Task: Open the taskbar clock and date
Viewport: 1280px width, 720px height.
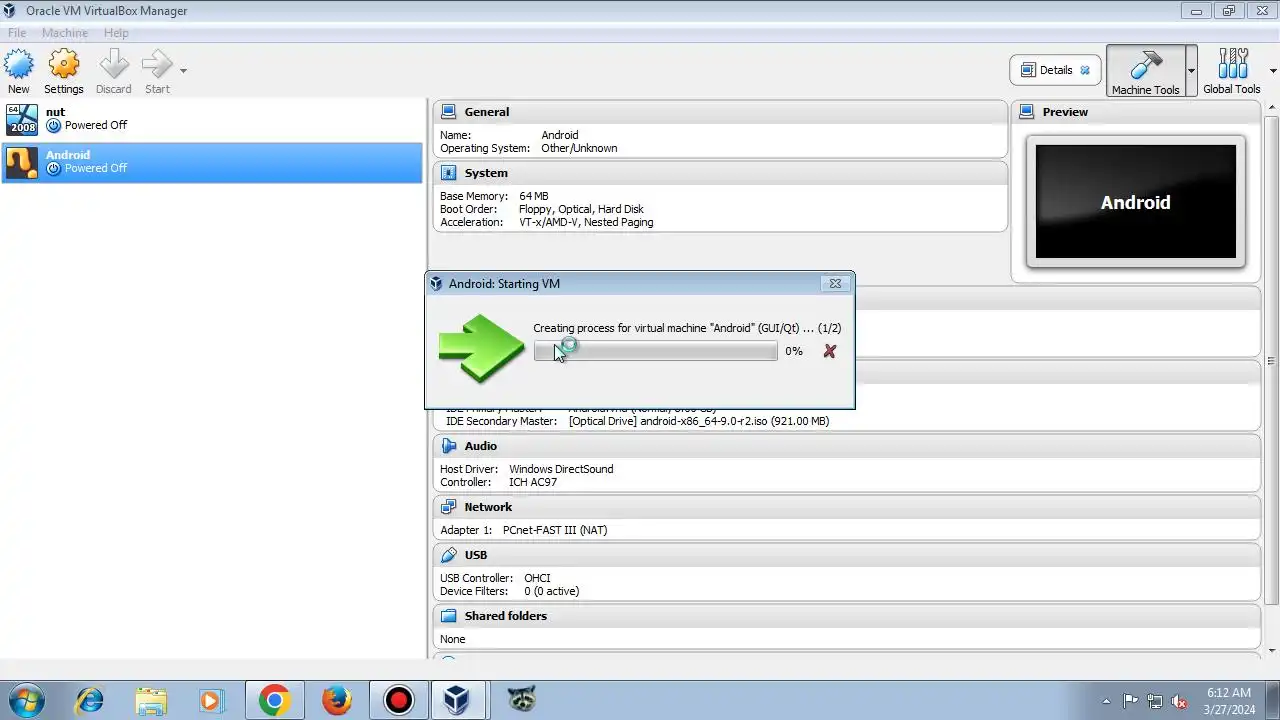Action: click(x=1228, y=700)
